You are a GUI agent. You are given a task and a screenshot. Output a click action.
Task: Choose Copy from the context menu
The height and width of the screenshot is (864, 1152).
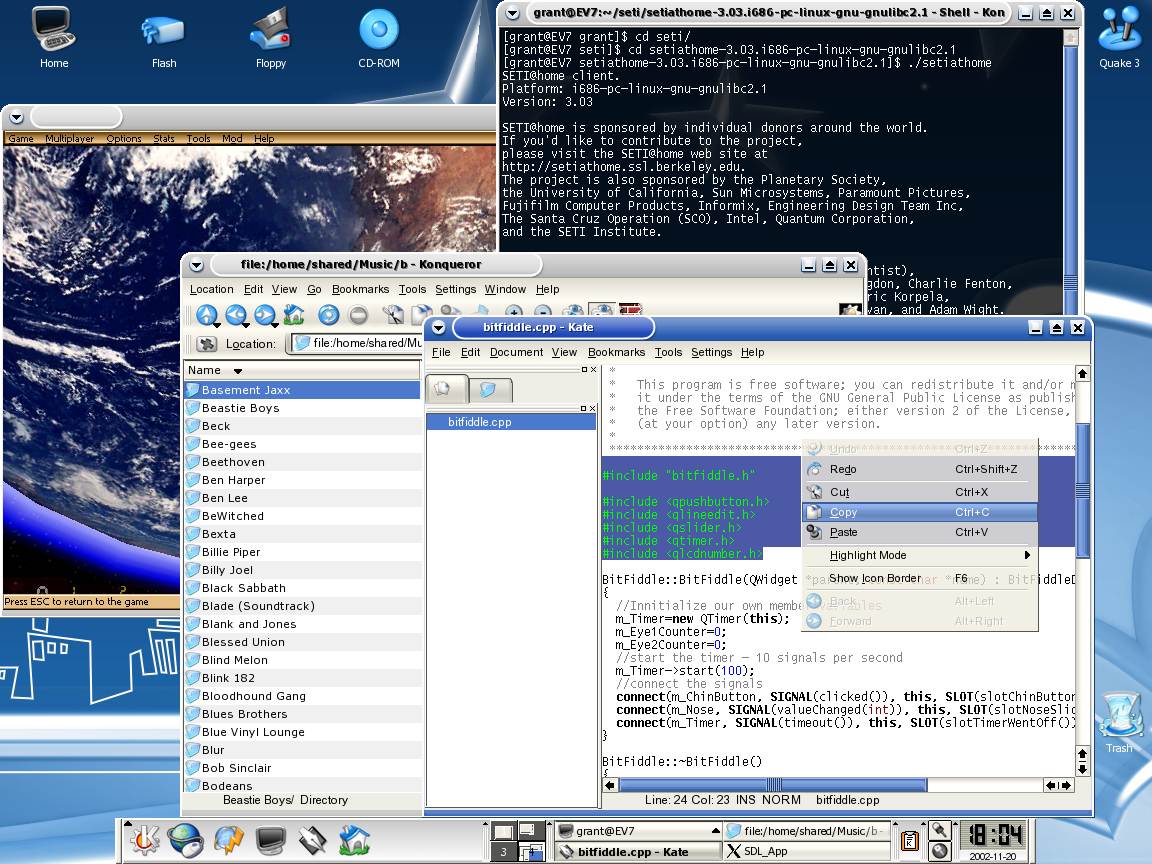(920, 512)
